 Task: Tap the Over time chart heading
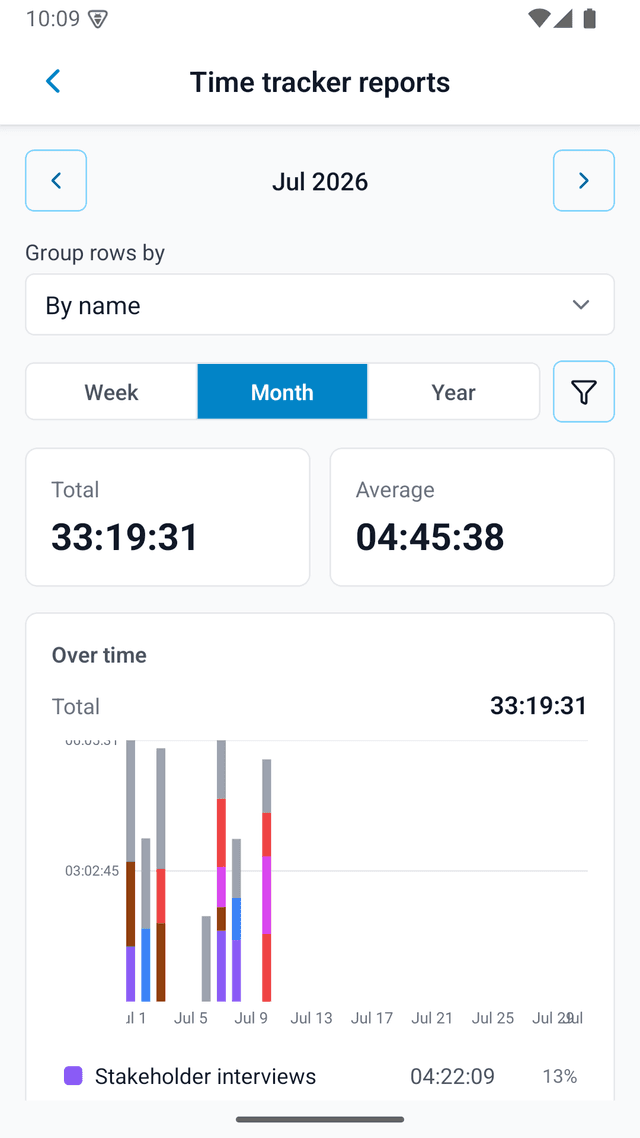99,655
